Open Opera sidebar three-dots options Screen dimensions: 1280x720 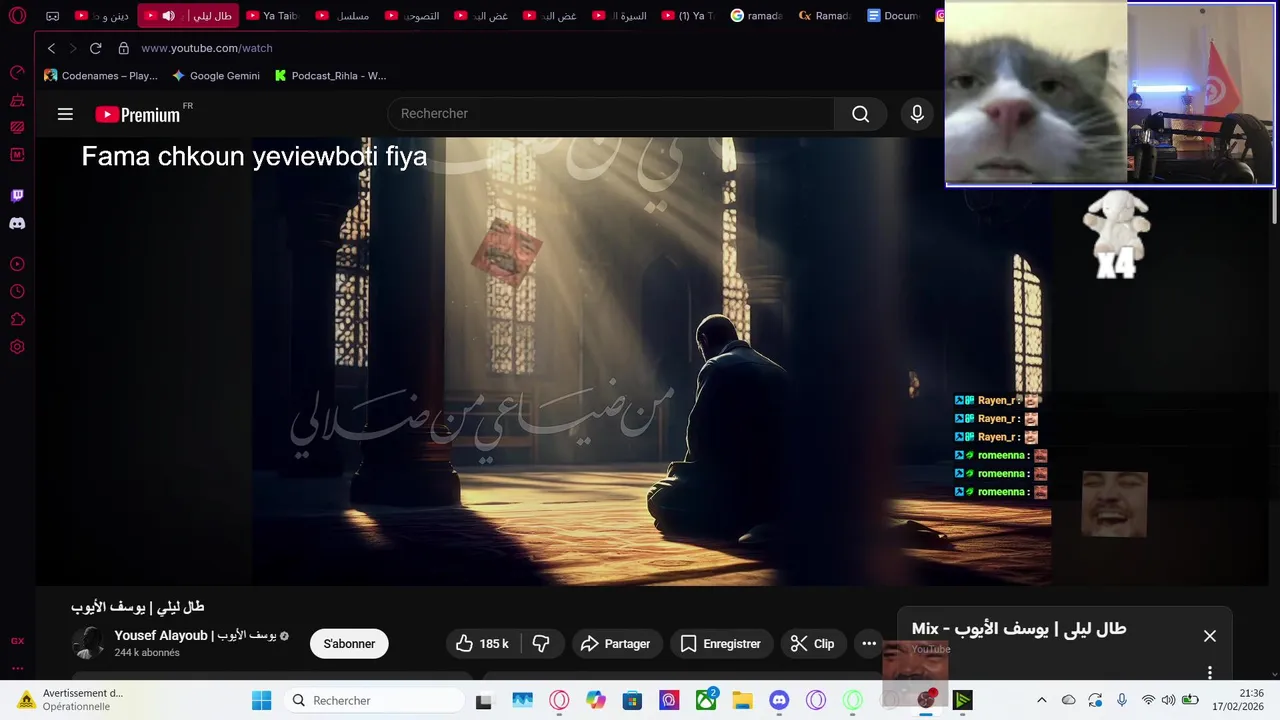pyautogui.click(x=17, y=668)
